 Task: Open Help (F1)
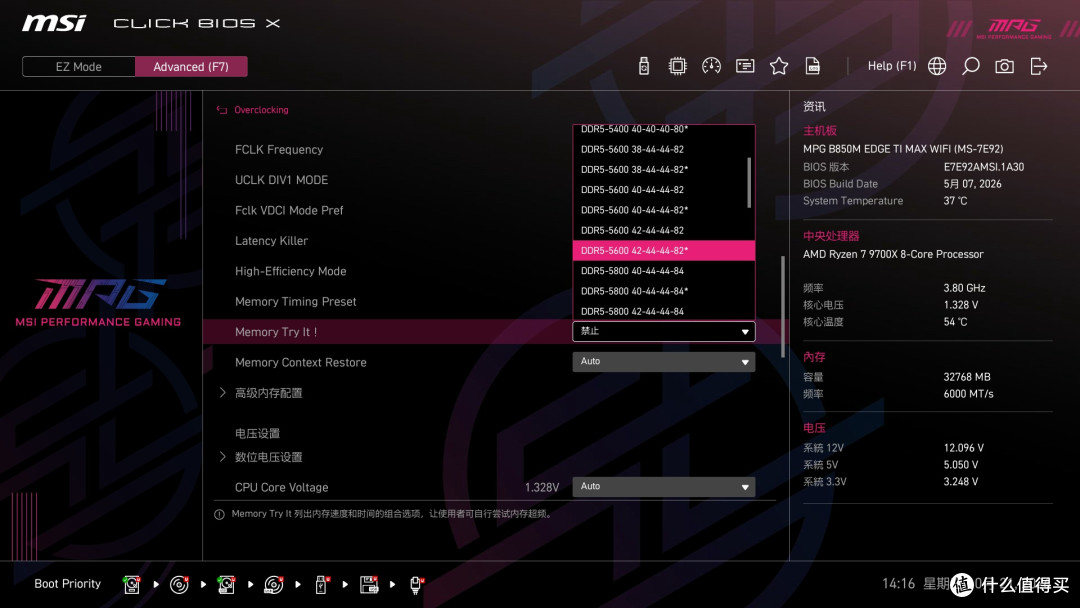tap(892, 66)
